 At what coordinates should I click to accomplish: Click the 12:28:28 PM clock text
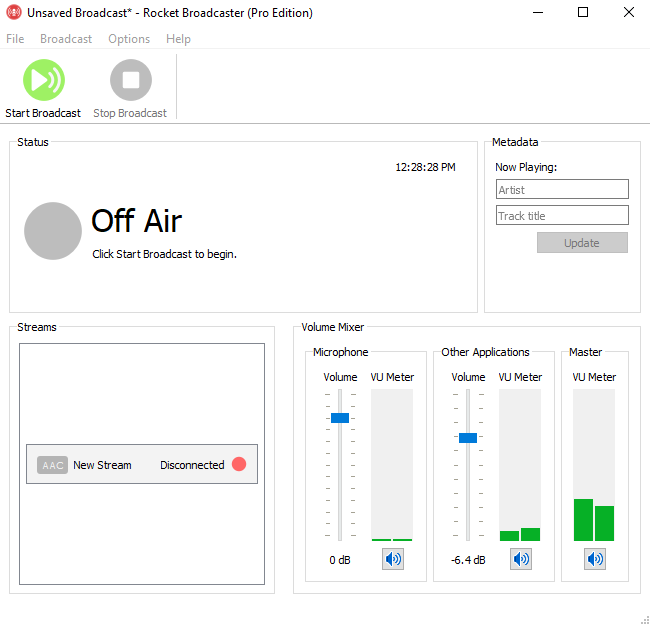click(425, 167)
